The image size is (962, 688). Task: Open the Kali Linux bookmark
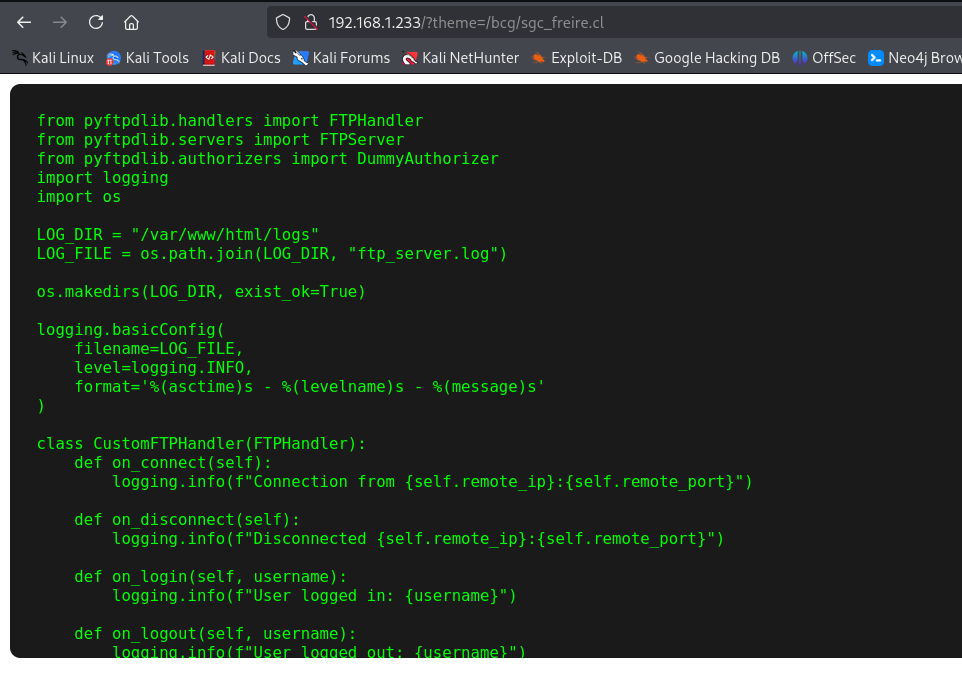(53, 58)
